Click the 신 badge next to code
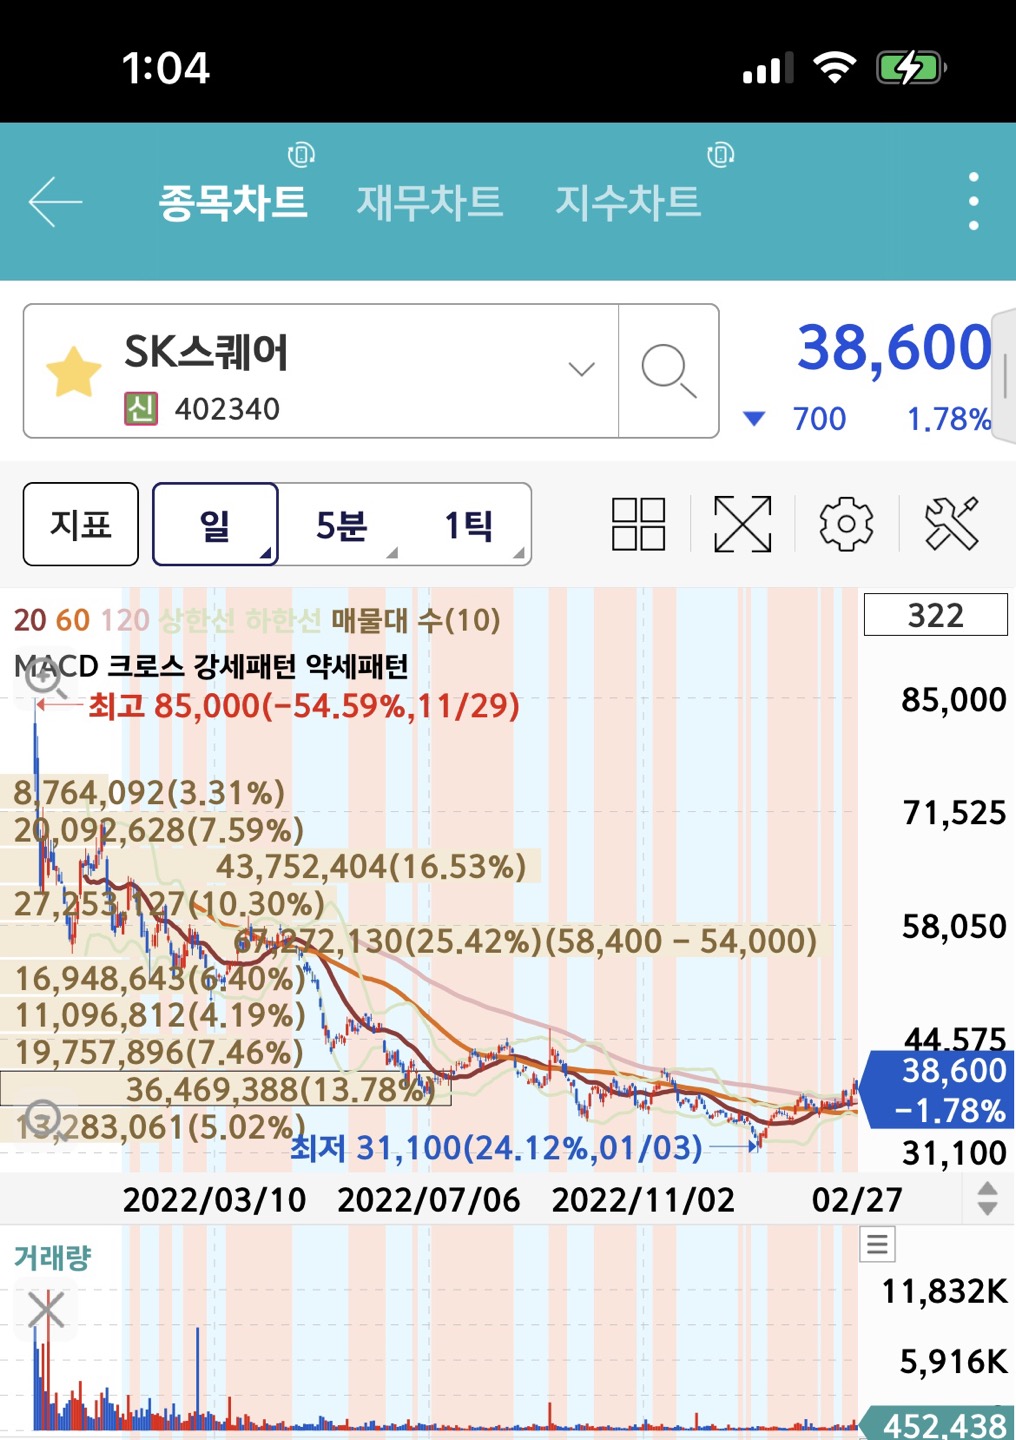 [x=140, y=409]
